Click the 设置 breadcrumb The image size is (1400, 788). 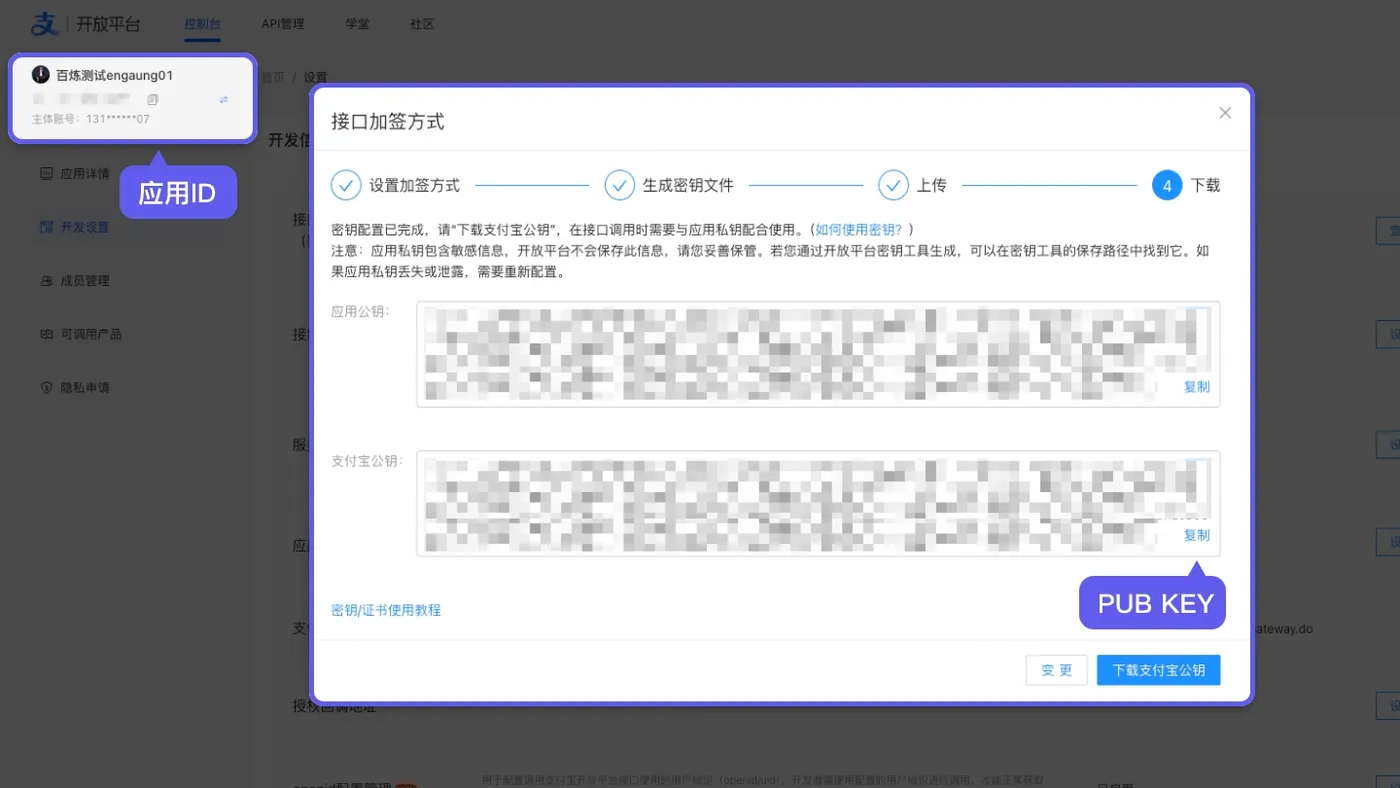coord(316,77)
